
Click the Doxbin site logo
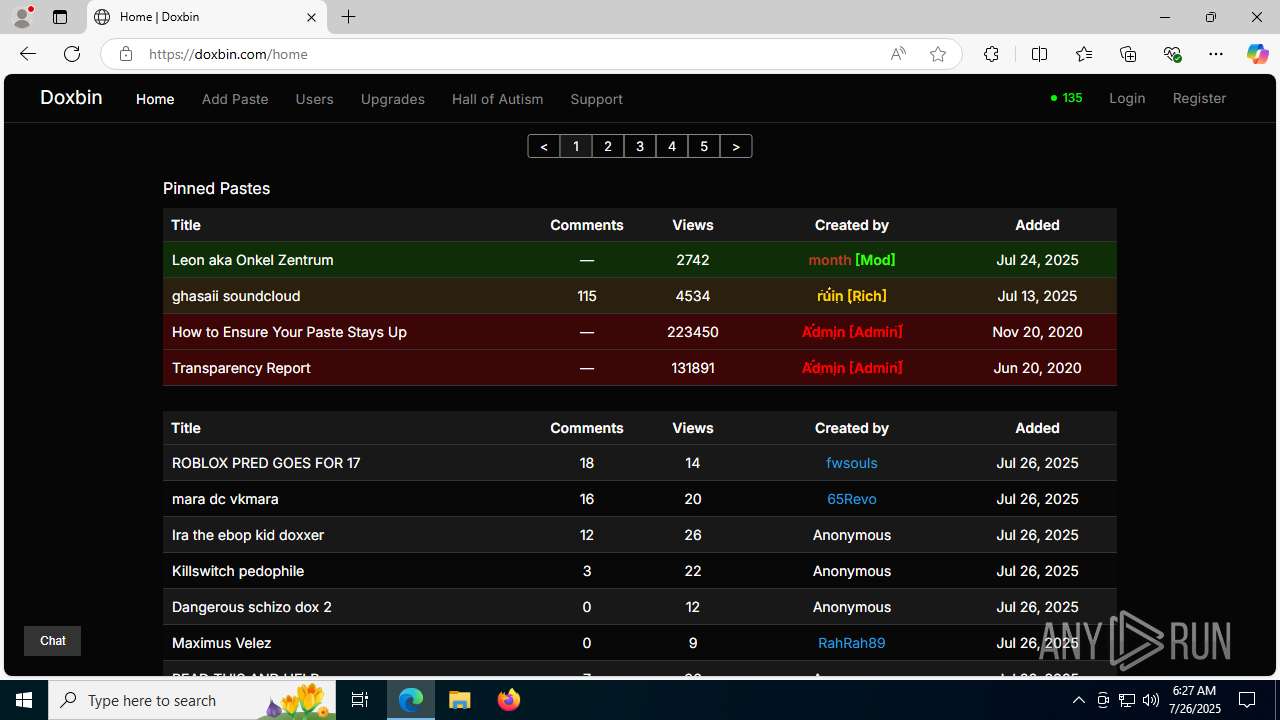pyautogui.click(x=71, y=97)
